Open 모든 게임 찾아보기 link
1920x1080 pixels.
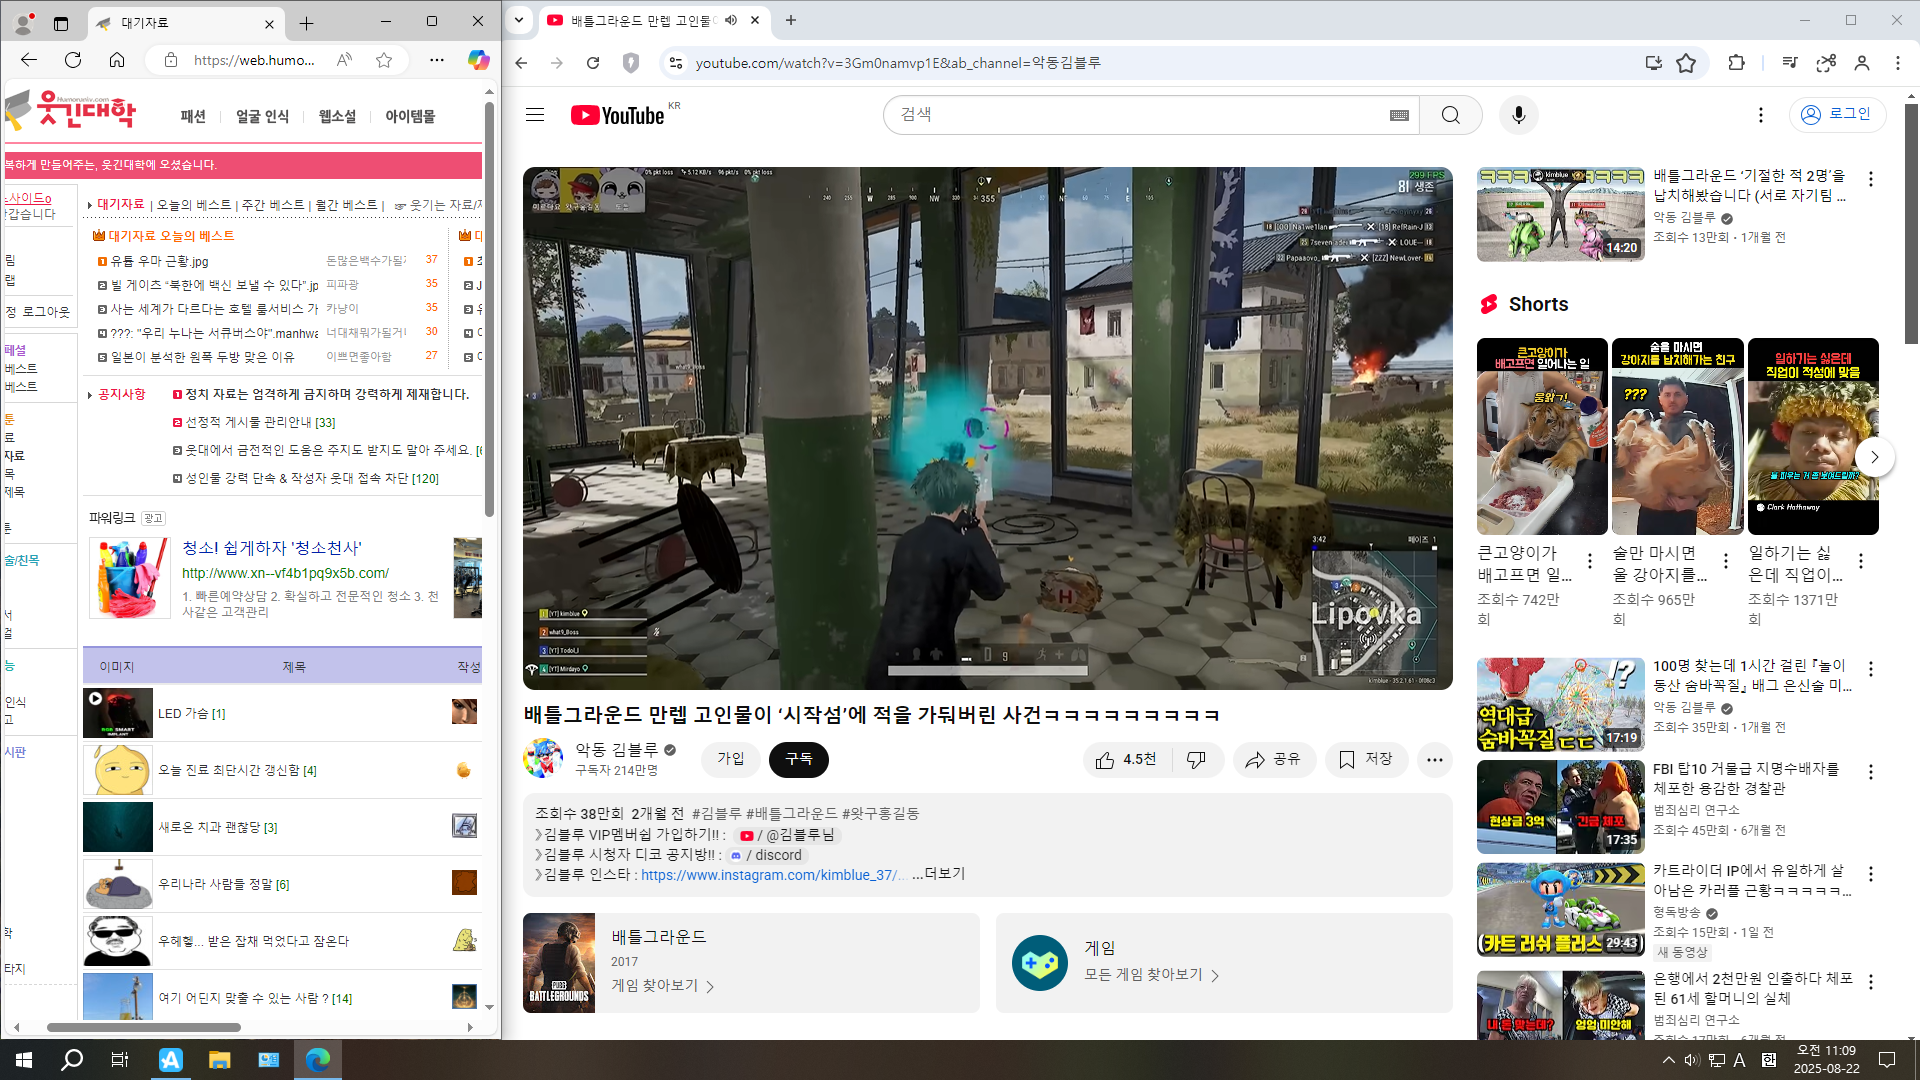point(1151,975)
